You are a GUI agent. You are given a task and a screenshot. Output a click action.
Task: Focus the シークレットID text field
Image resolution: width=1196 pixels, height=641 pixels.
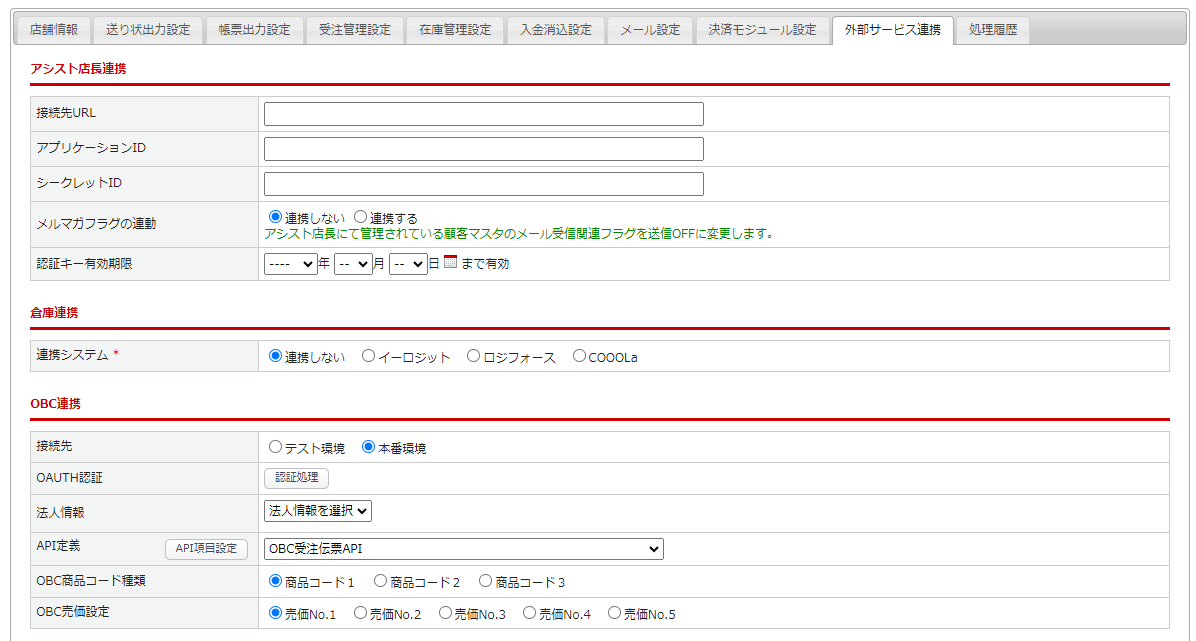(483, 184)
